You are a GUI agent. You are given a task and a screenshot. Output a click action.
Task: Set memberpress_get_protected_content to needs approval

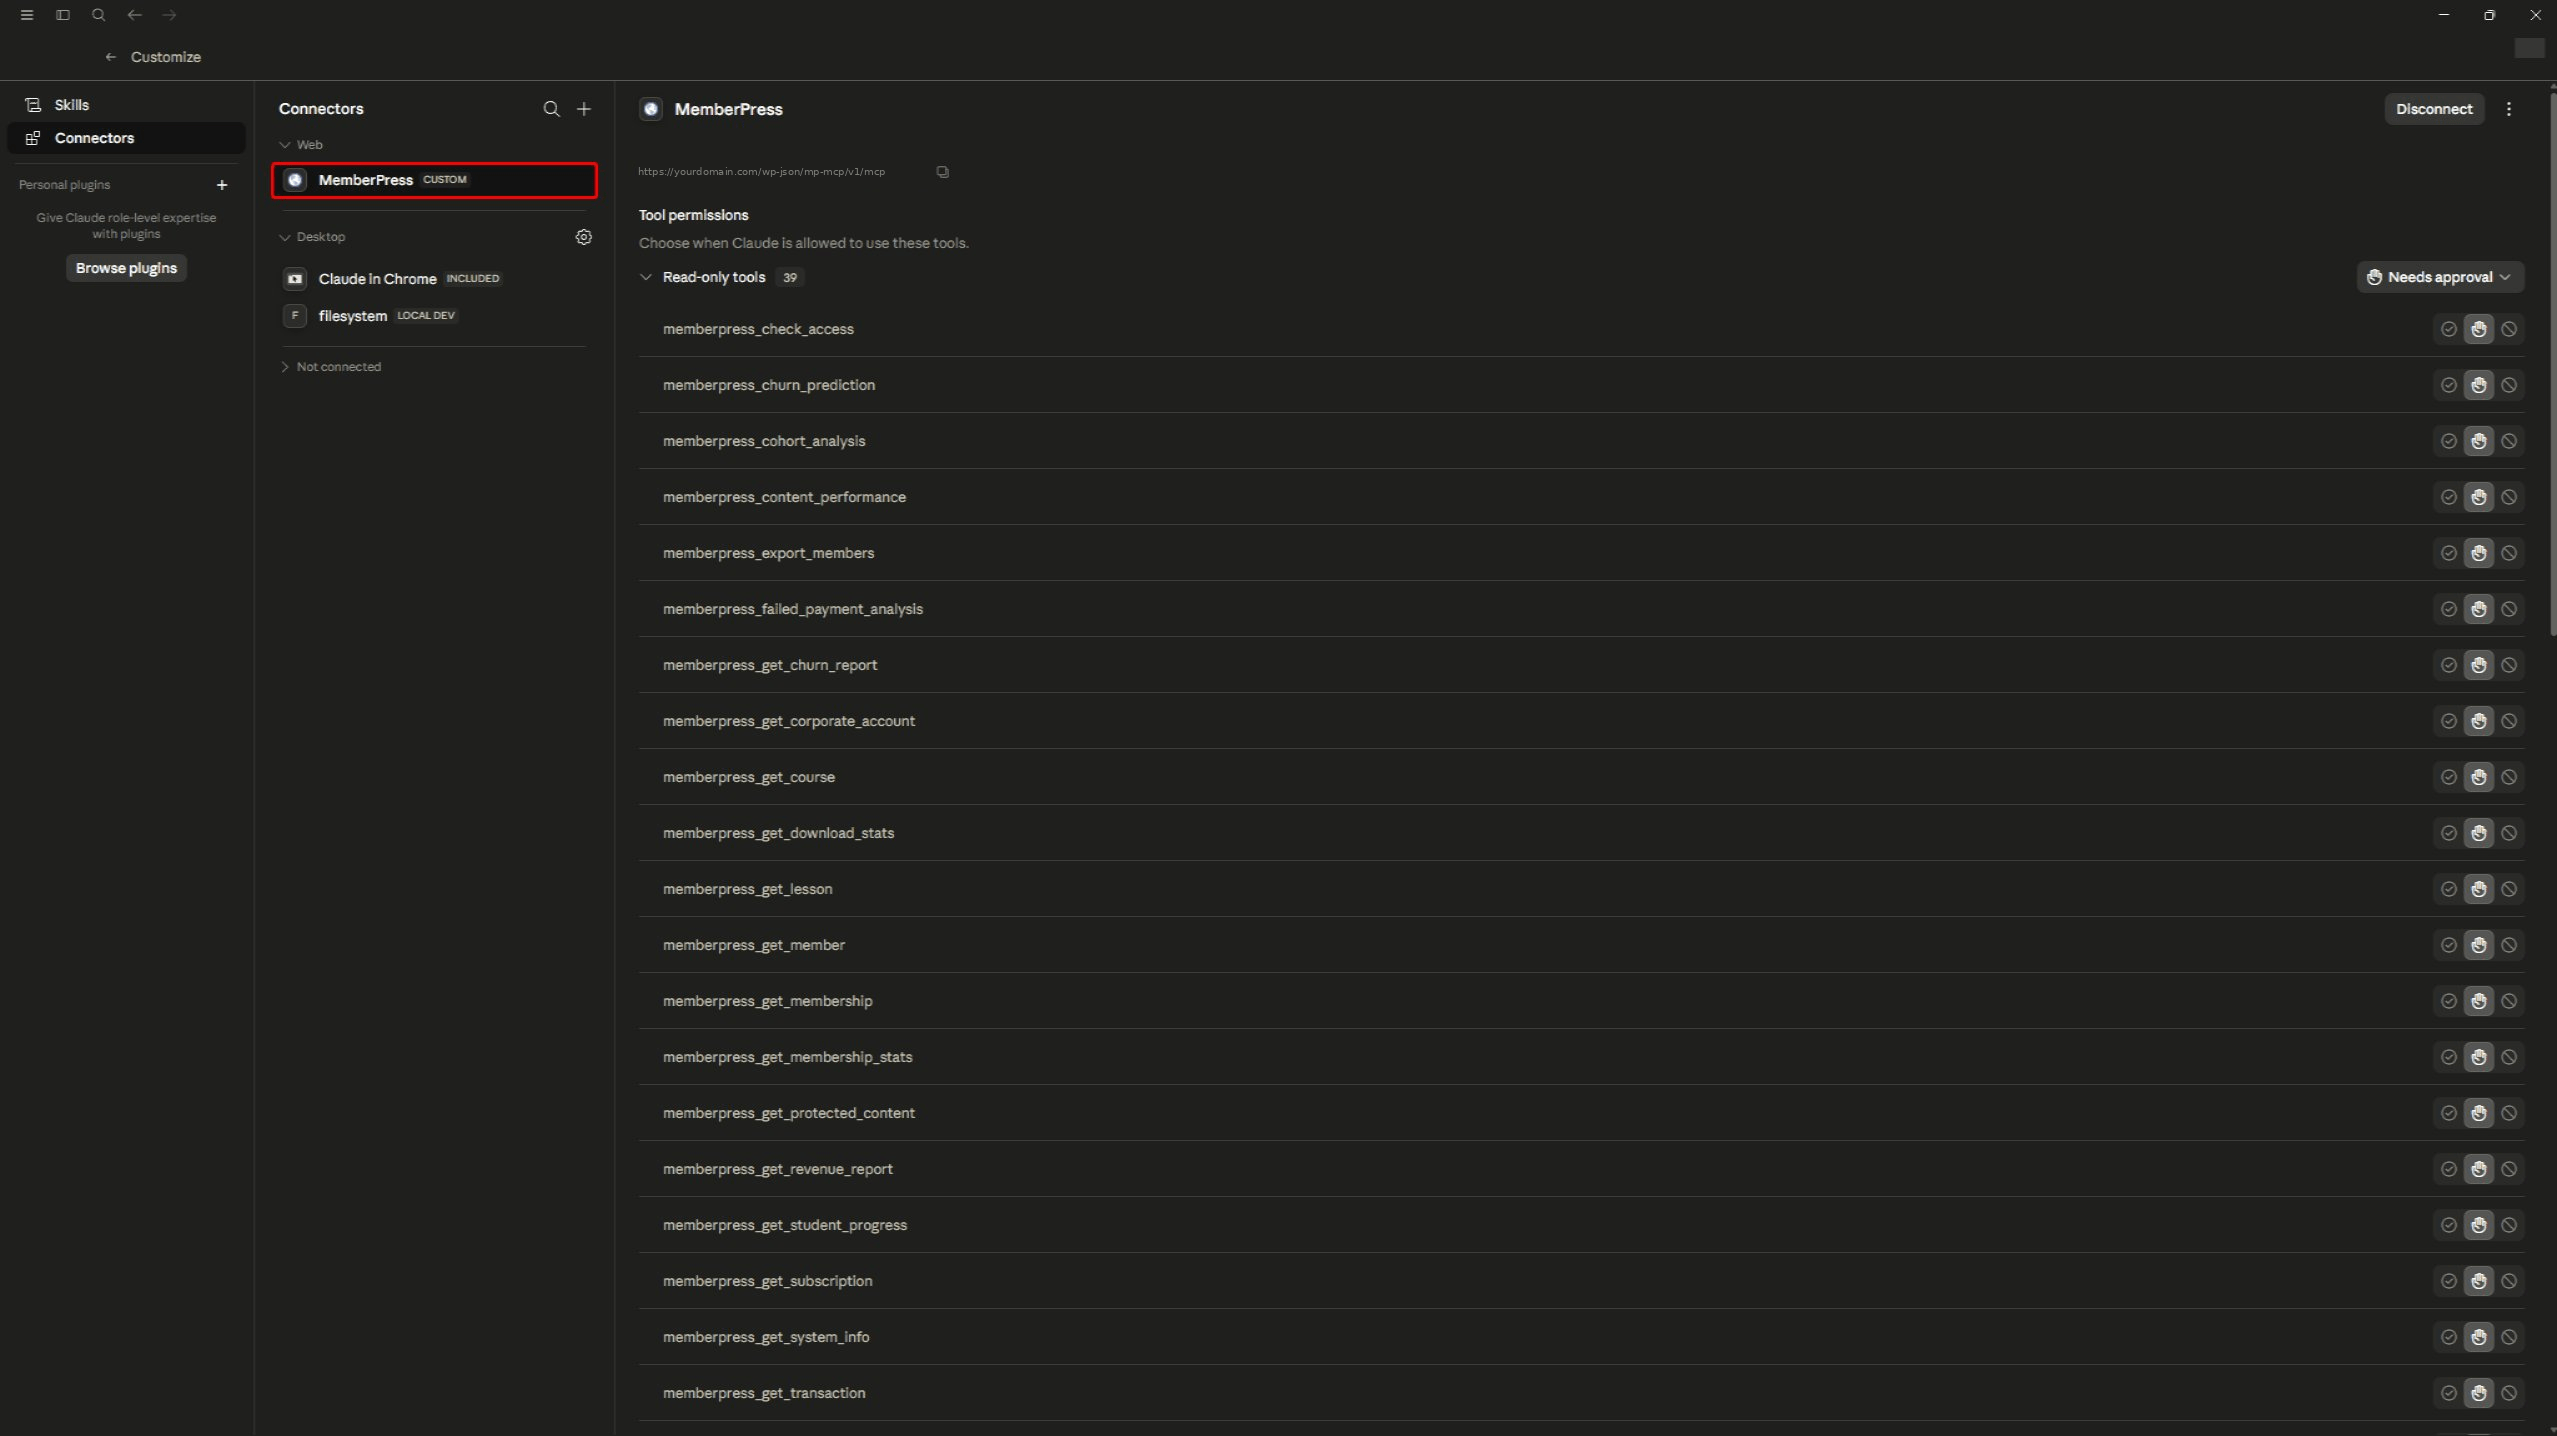(2478, 1113)
